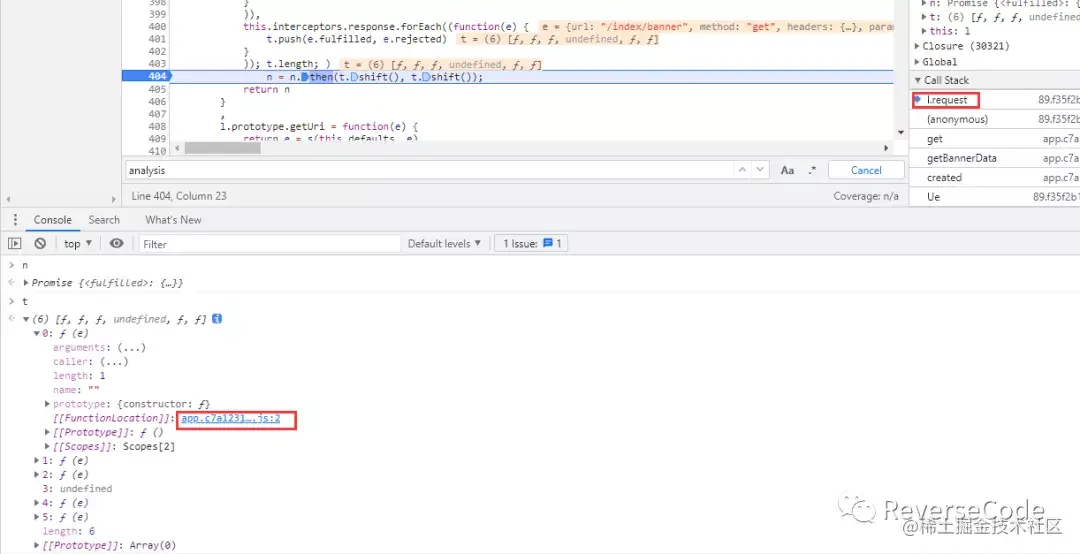Open the 1 Issue button
This screenshot has height=554, width=1080.
pos(531,243)
